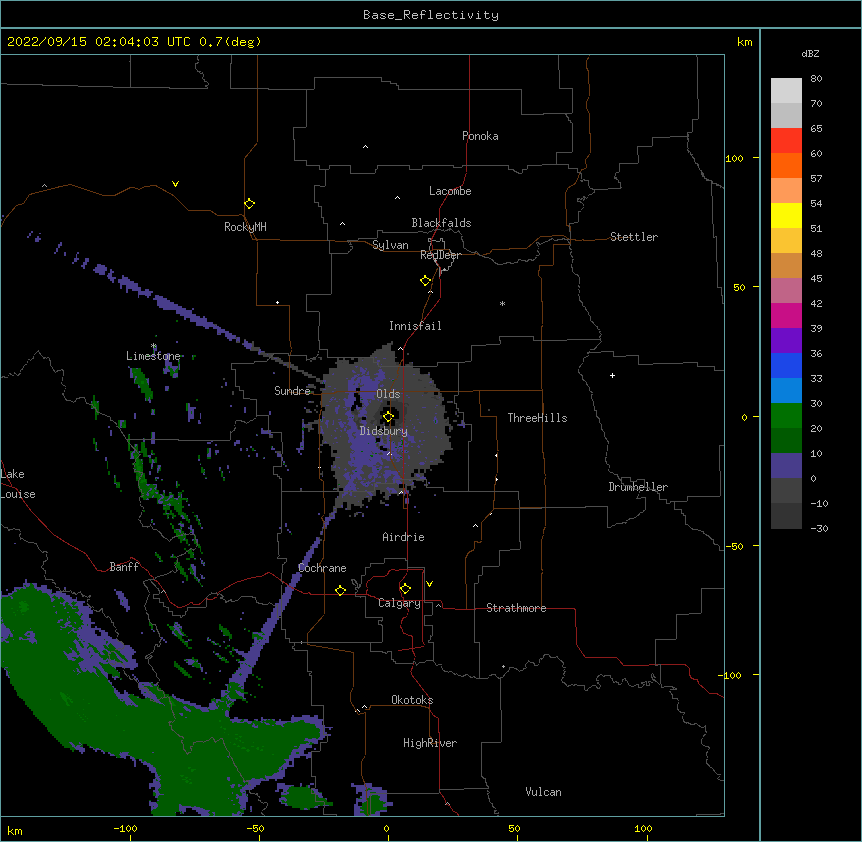
Task: Click the Lake Louise label
Action: coord(18,484)
